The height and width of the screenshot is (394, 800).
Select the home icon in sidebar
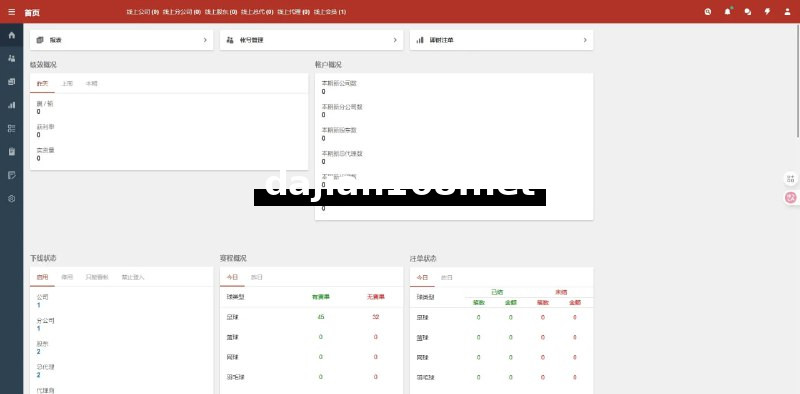click(12, 35)
